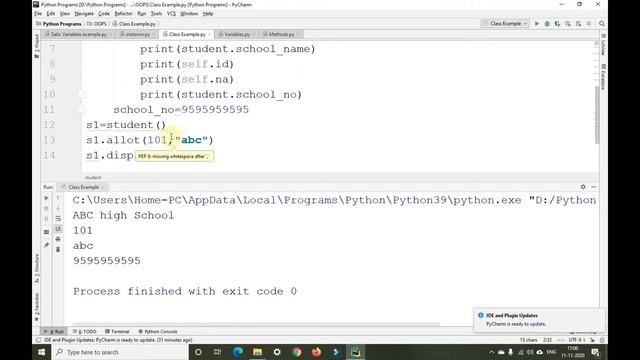Toggle the read-only lock icon in status bar
The height and width of the screenshot is (360, 640).
point(592,340)
